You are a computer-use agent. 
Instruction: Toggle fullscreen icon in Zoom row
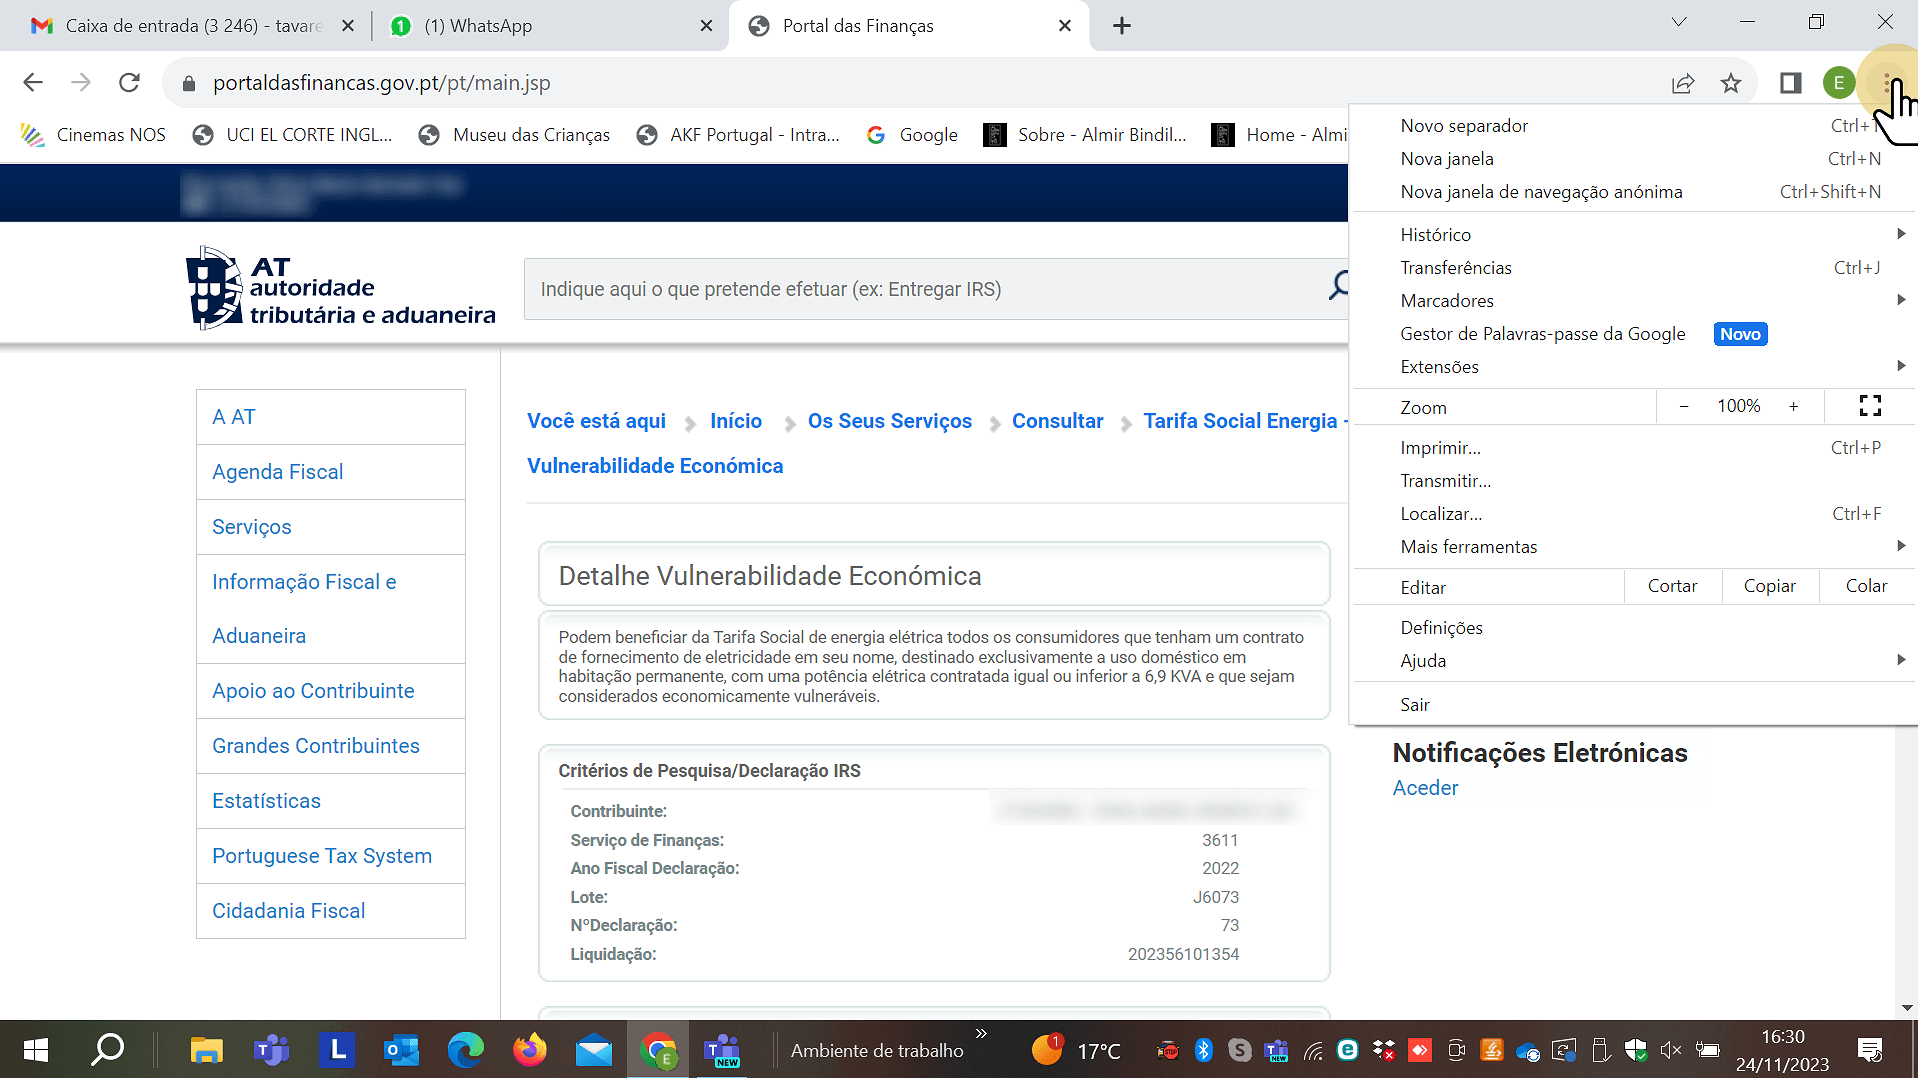[1870, 406]
